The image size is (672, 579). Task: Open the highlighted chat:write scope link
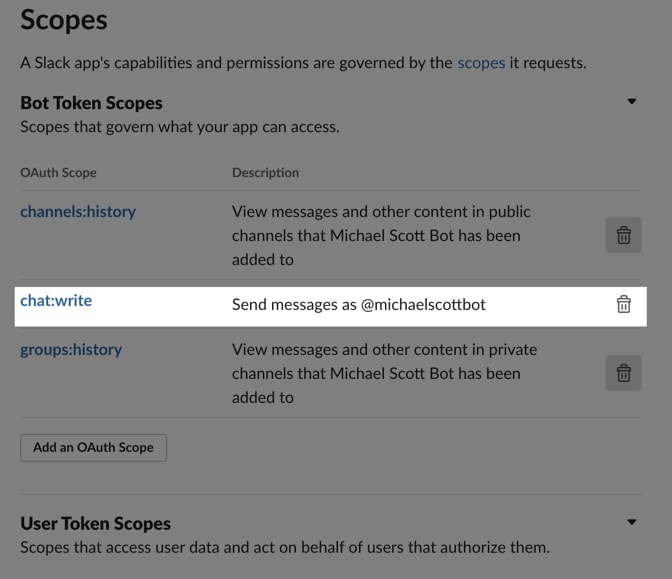tap(56, 301)
